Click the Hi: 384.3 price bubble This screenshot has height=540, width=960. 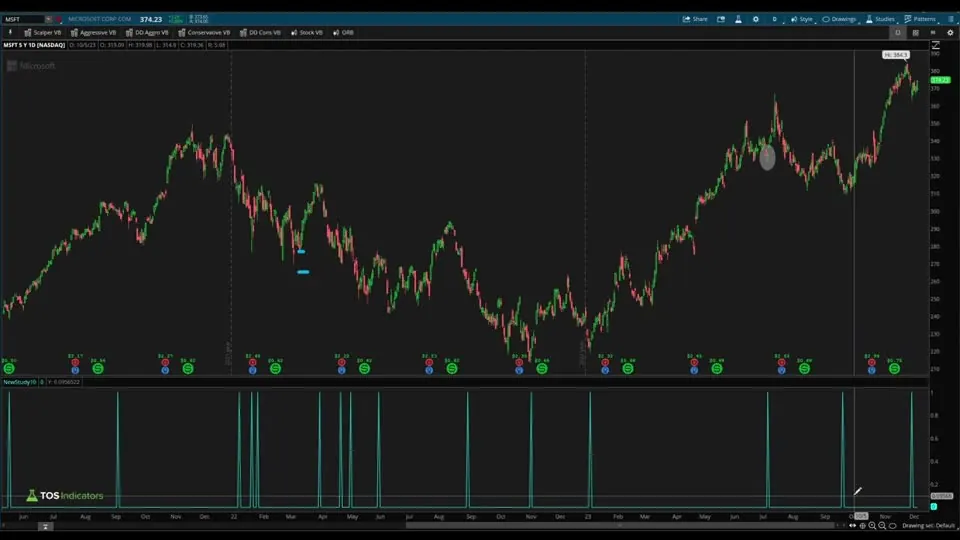(x=896, y=55)
